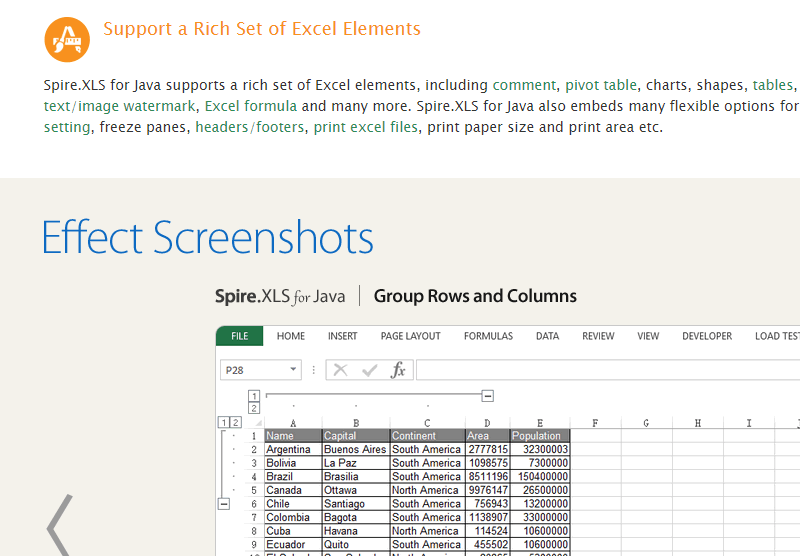The image size is (800, 556).
Task: Collapse row group with minus button
Action: click(223, 504)
